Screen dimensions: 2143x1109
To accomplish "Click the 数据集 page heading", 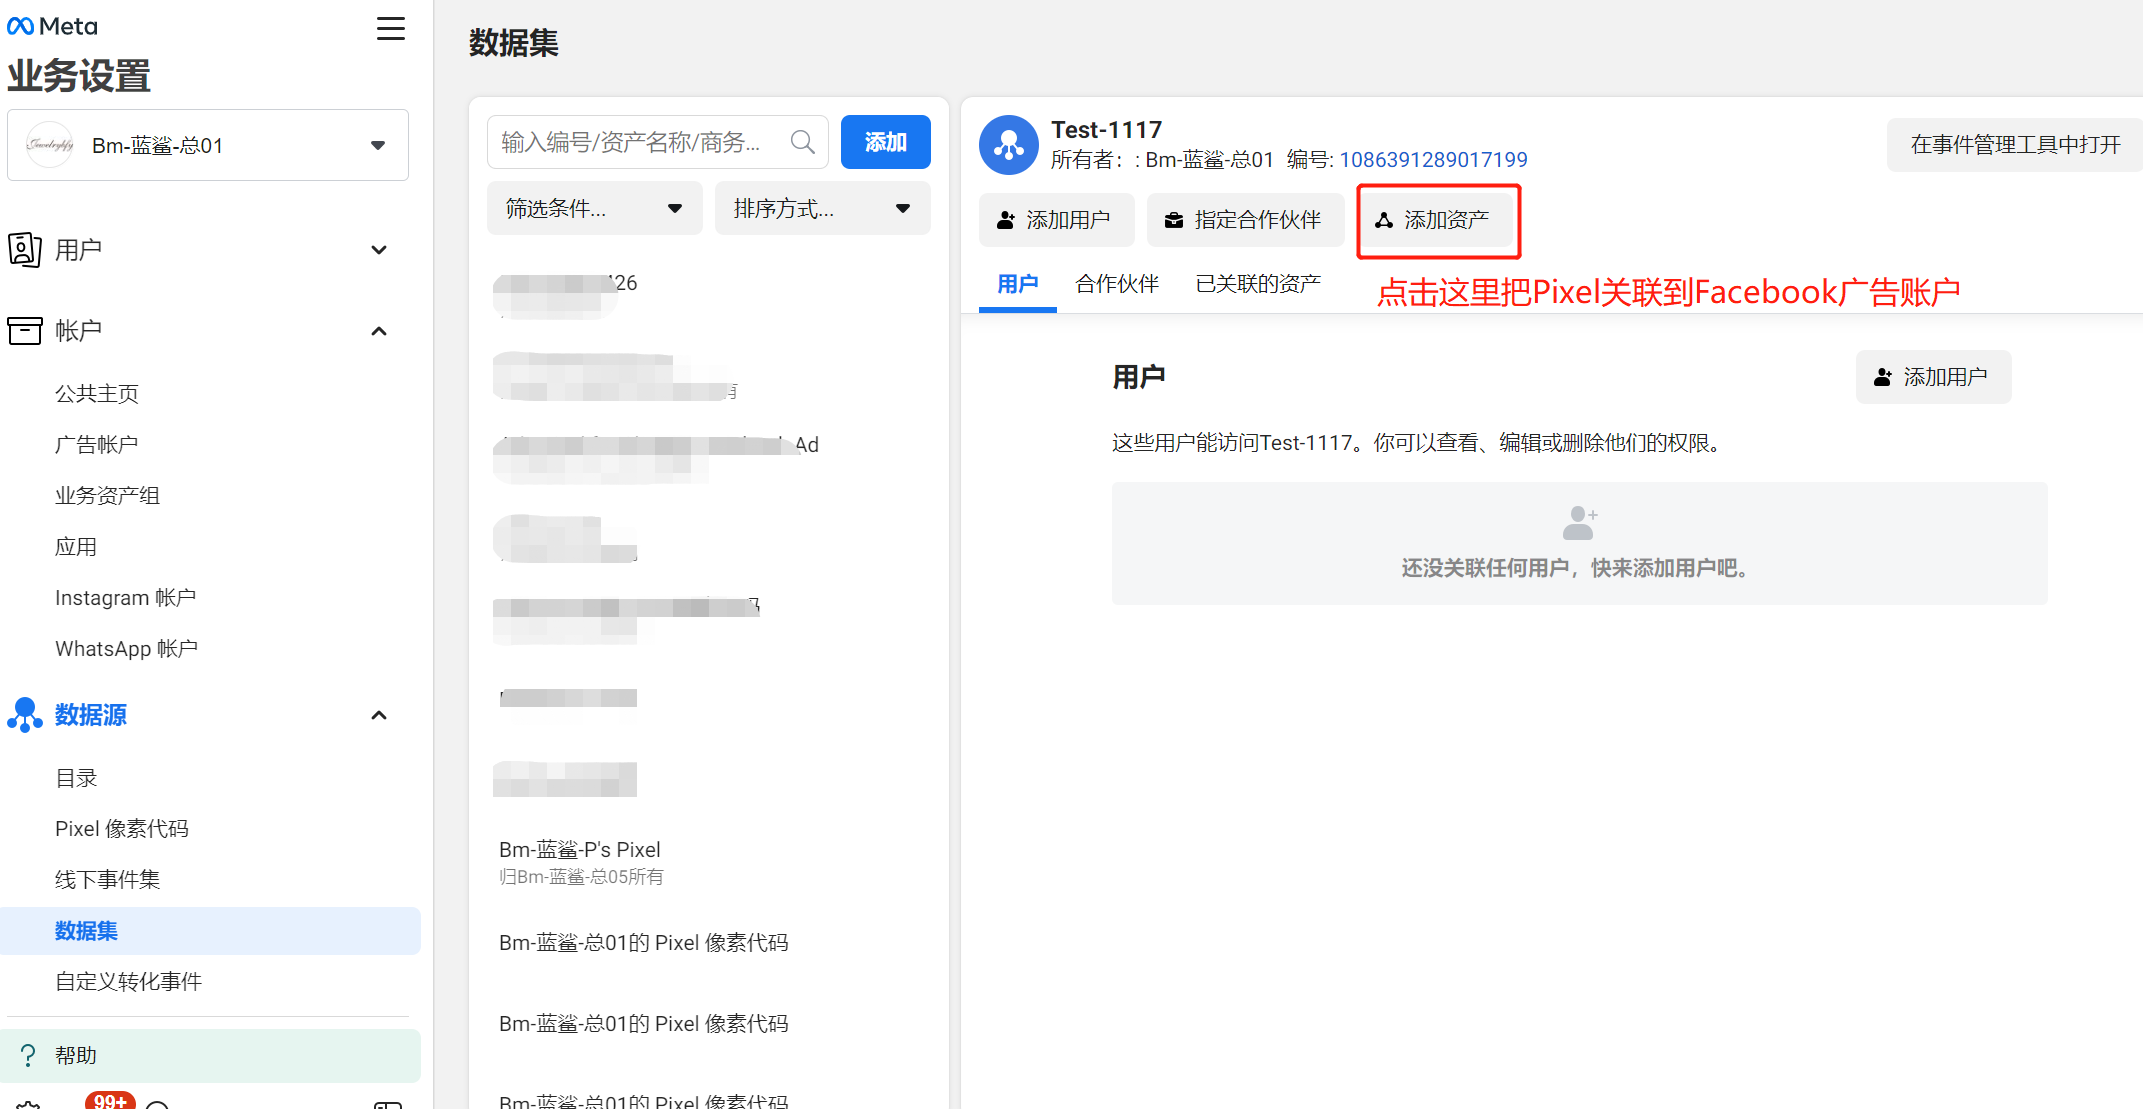I will tap(513, 43).
